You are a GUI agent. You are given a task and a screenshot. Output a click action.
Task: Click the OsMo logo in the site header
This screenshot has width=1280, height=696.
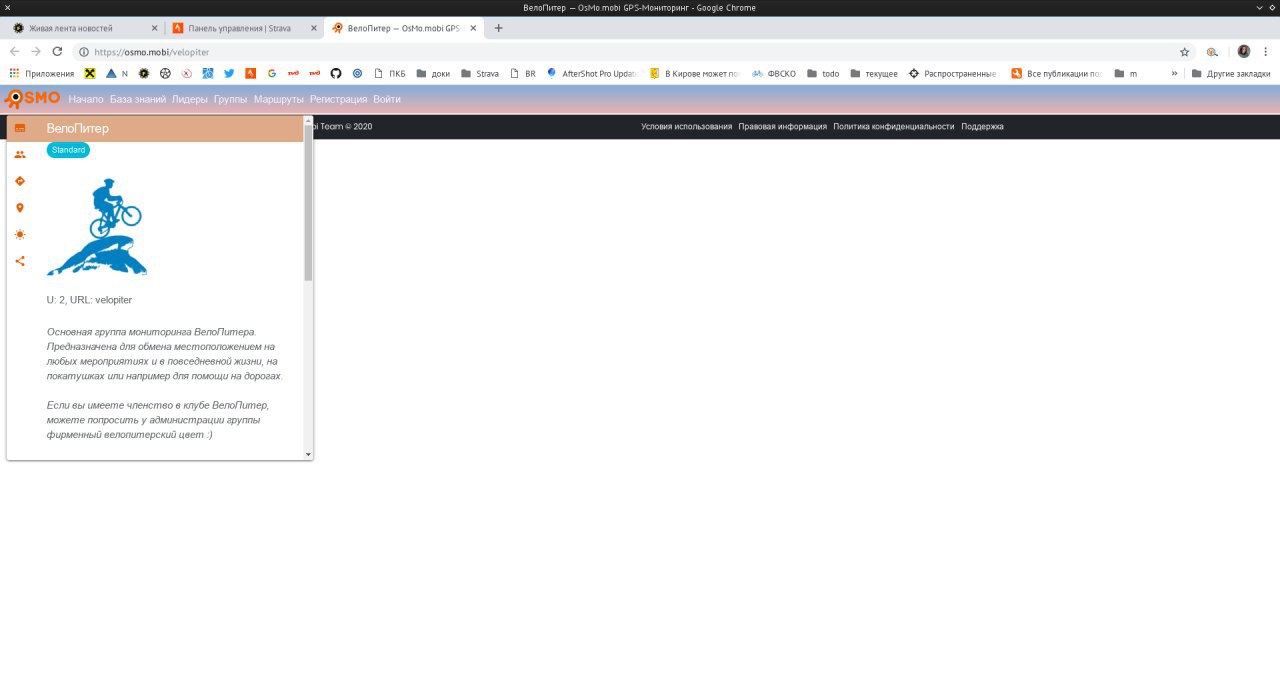point(32,98)
